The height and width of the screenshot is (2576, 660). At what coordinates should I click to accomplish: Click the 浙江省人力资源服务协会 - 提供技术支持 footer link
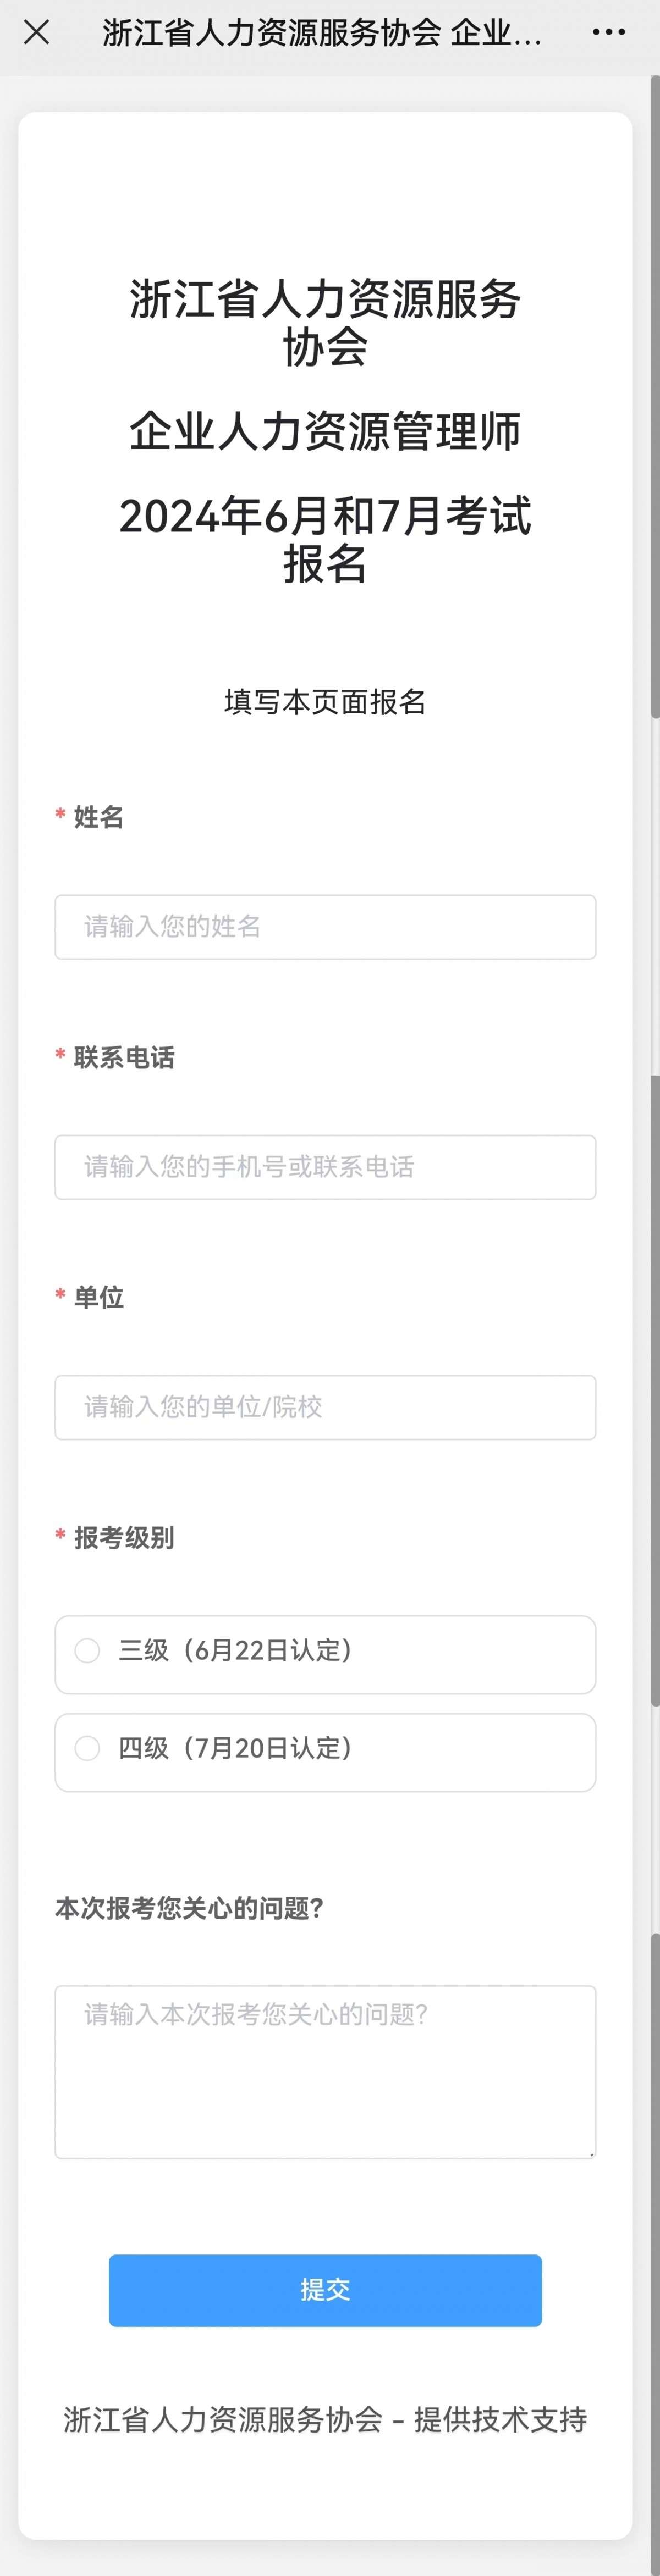tap(325, 2419)
